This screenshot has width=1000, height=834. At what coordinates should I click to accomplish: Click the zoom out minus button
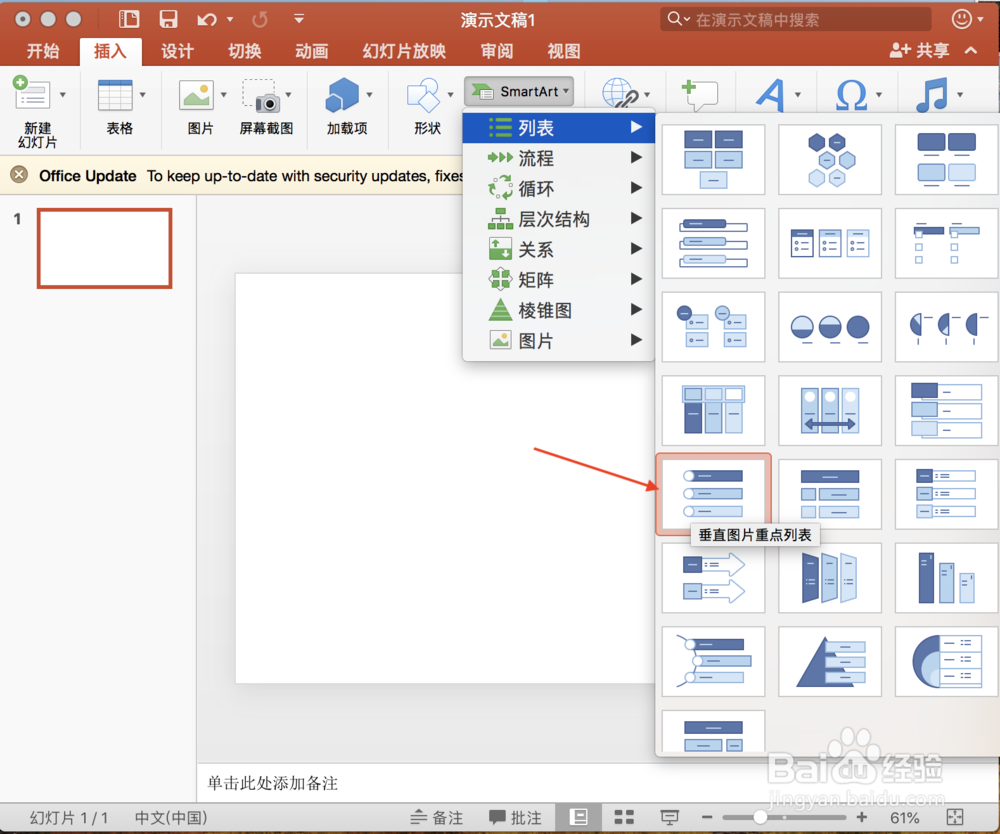point(707,817)
